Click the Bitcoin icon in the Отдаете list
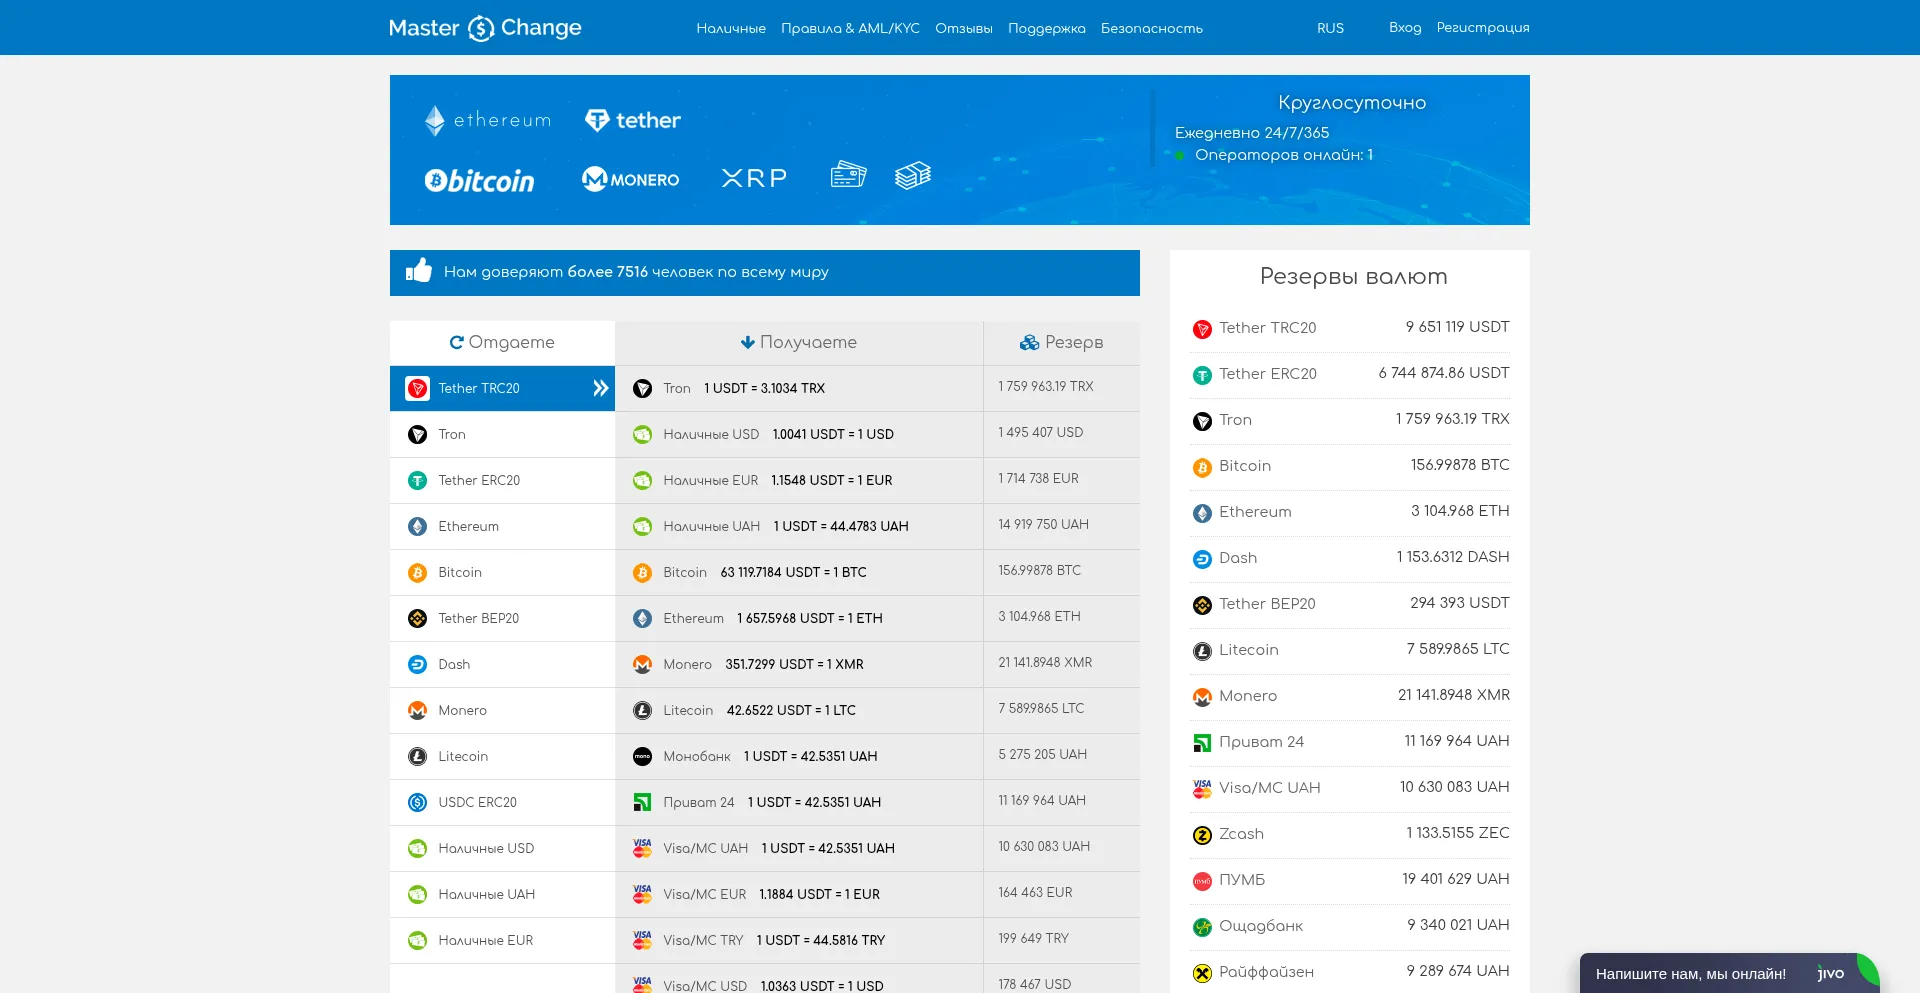Screen dimensions: 1920x993 [417, 573]
